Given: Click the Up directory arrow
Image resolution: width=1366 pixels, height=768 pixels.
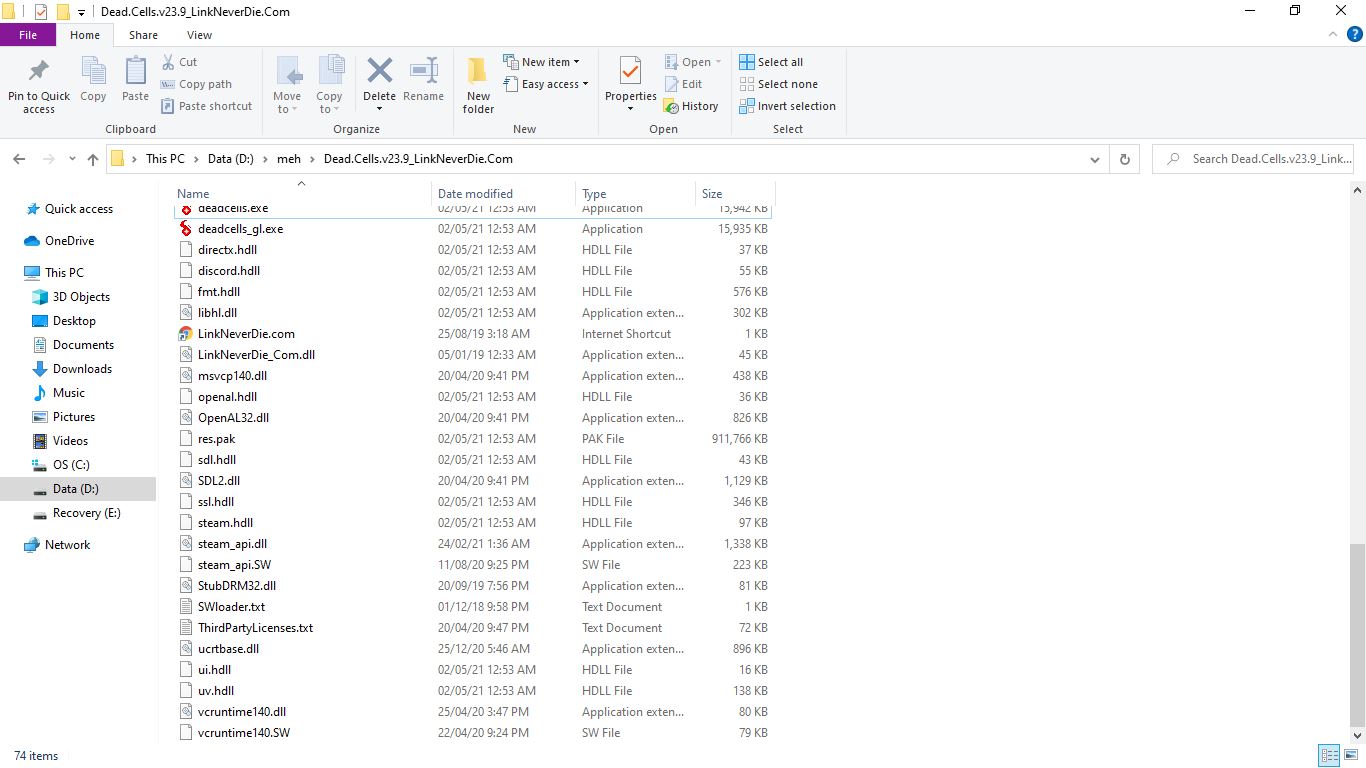Looking at the screenshot, I should click(93, 159).
